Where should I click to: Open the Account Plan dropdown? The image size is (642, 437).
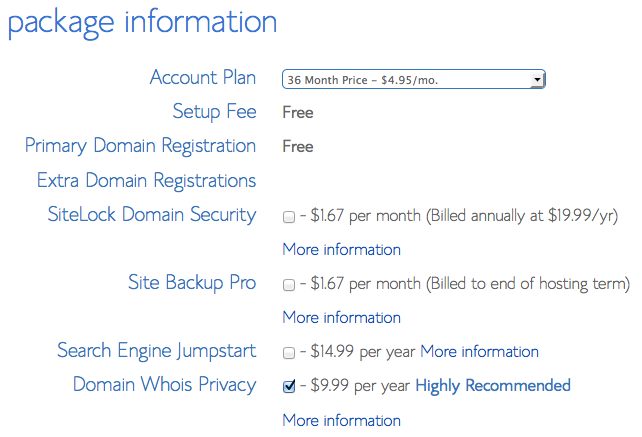coord(413,79)
